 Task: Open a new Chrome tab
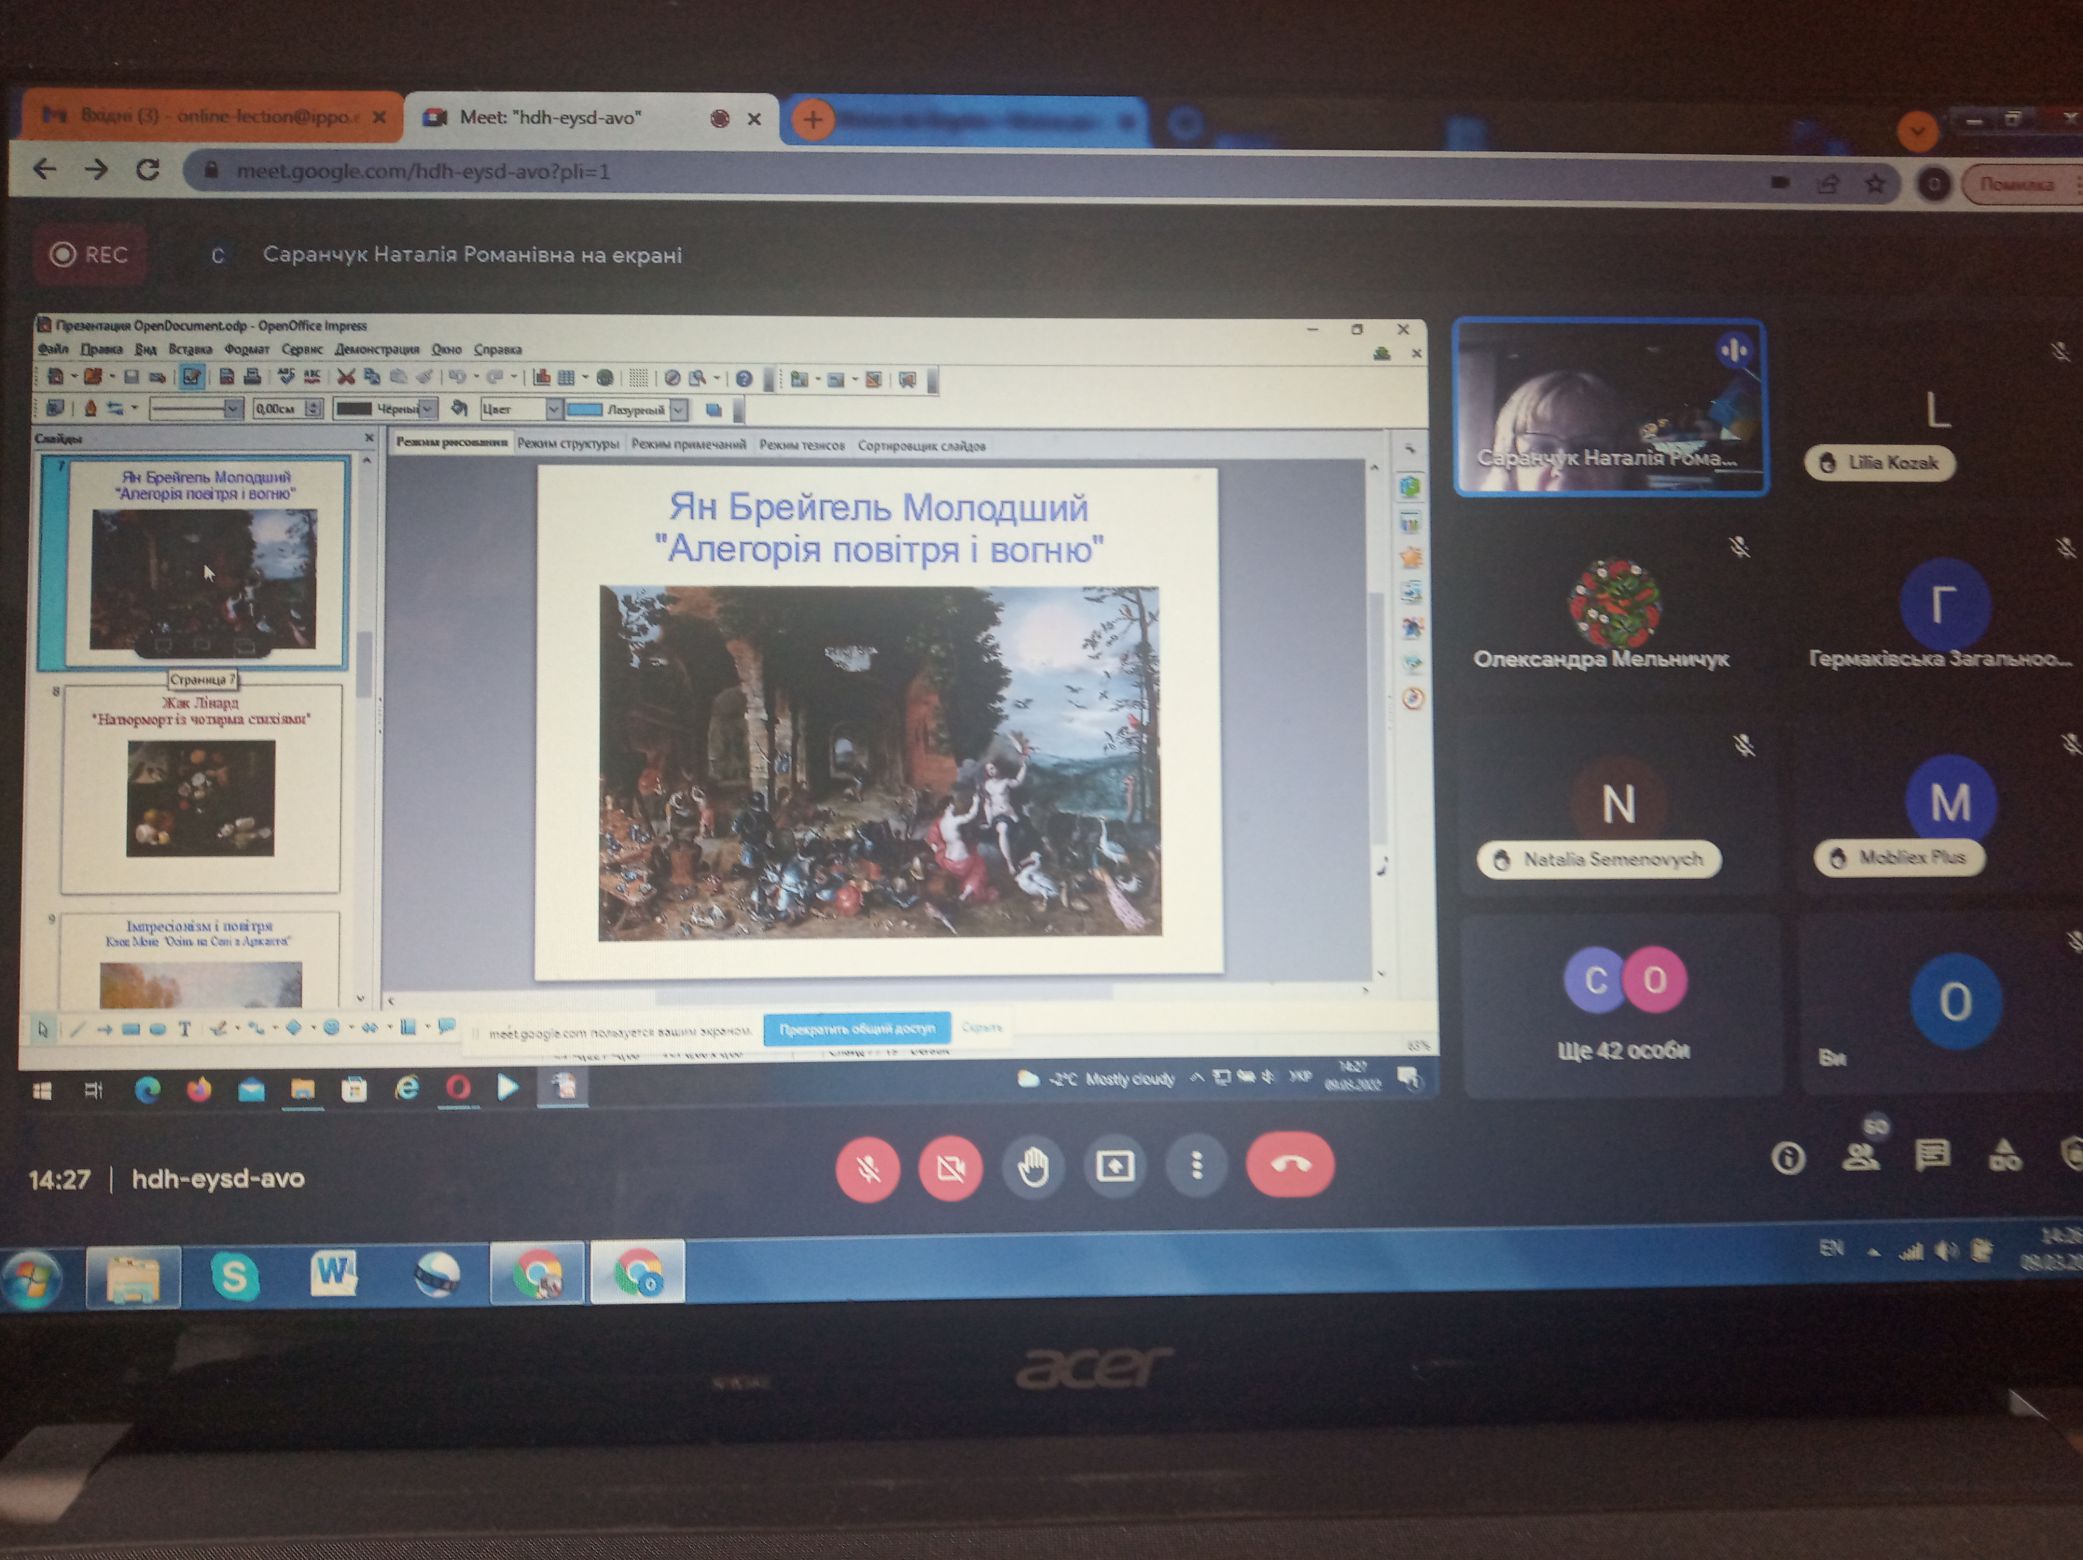pos(813,120)
